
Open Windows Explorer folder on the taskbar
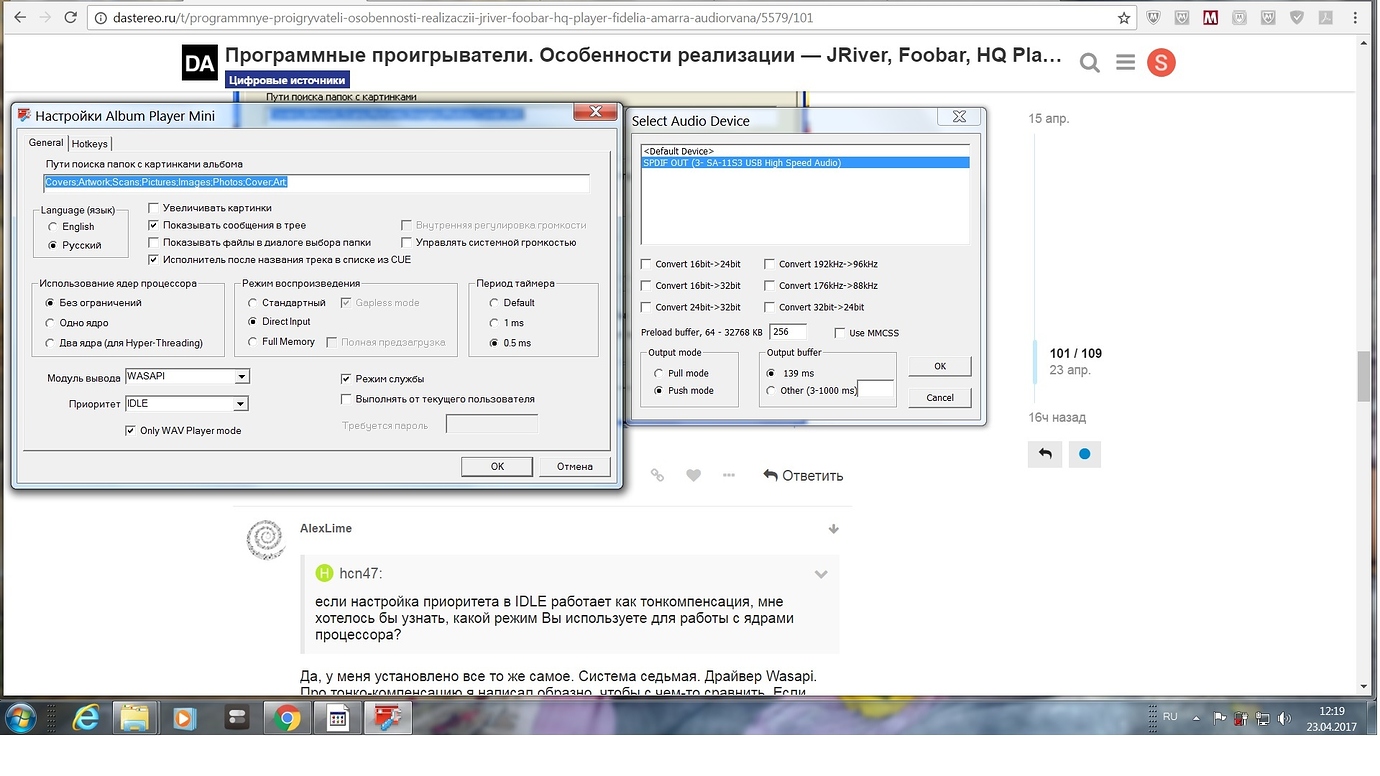click(x=134, y=718)
